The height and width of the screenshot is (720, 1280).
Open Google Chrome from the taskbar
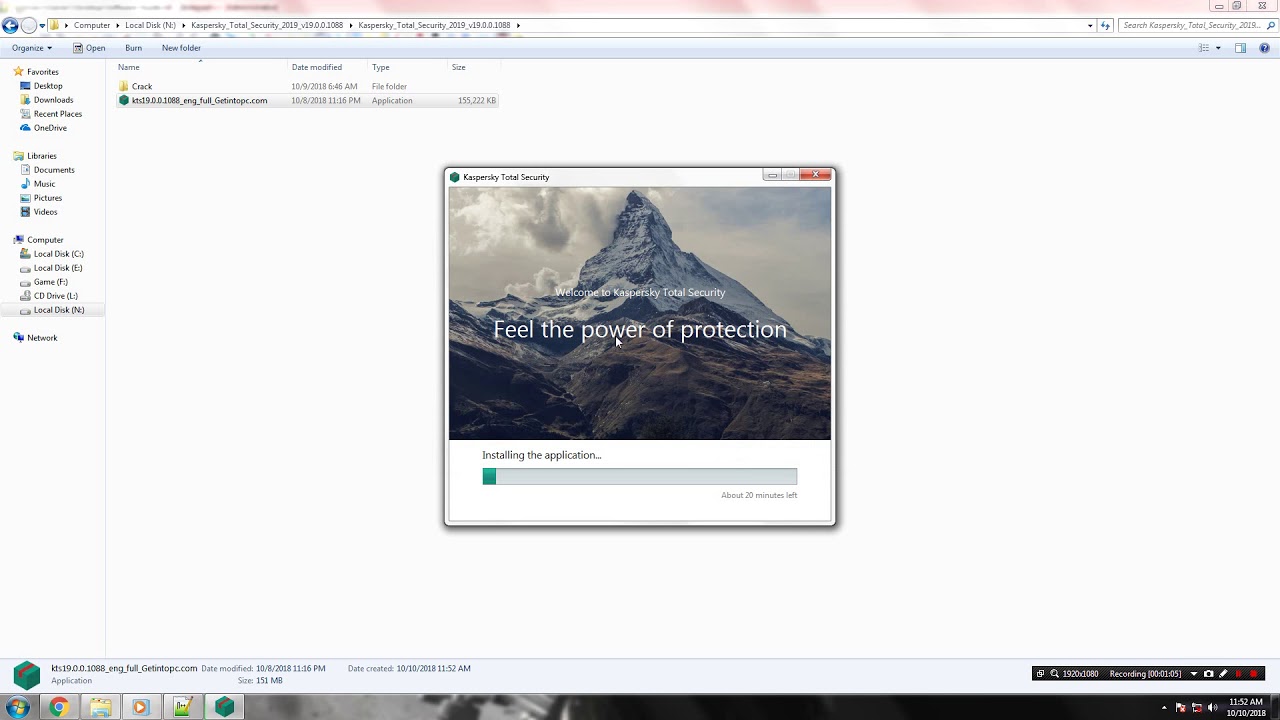click(x=59, y=707)
